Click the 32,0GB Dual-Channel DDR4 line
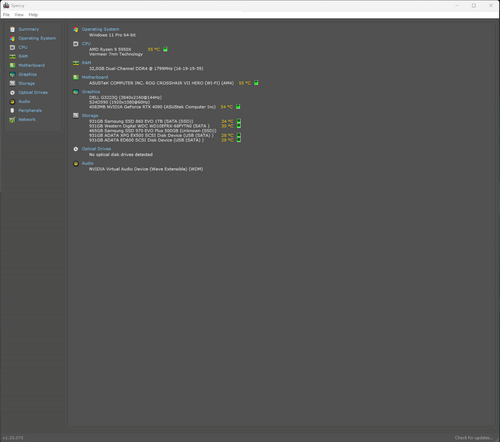Viewport: 500px width, 442px height. tap(146, 69)
